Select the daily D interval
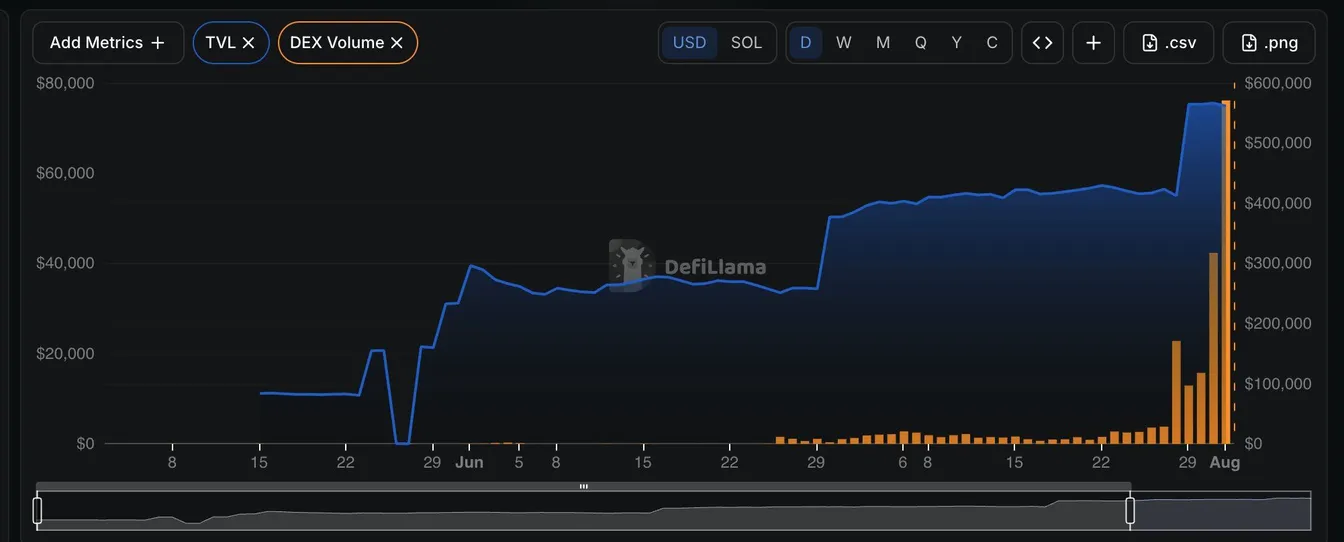 805,43
